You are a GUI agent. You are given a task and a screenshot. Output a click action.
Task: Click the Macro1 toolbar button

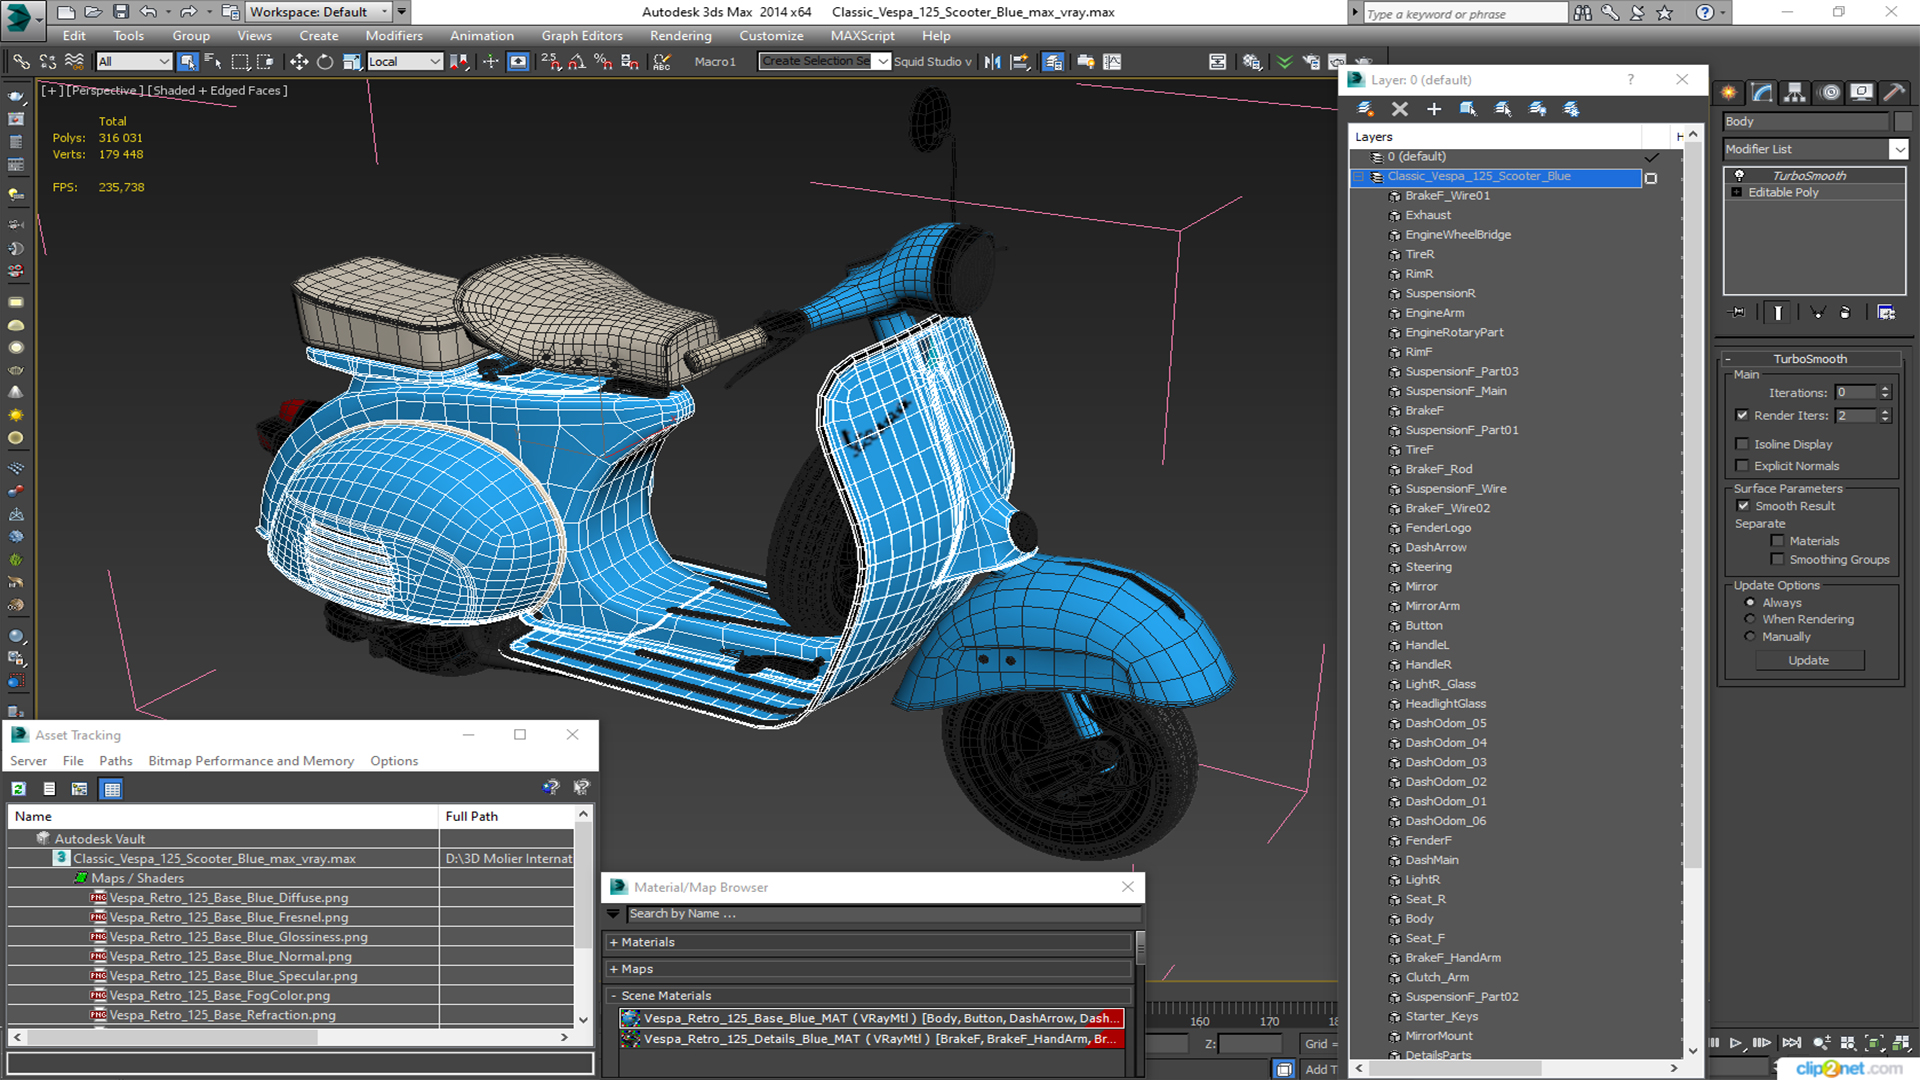tap(715, 62)
